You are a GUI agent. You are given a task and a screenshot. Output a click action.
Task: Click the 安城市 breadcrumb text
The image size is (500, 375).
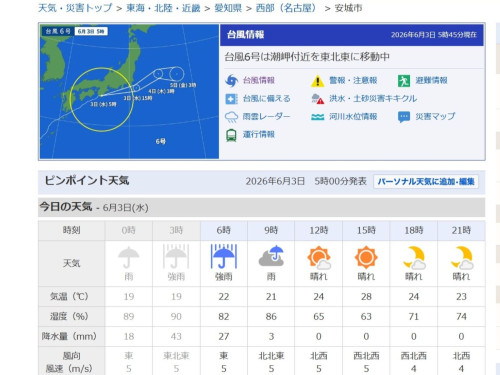(348, 8)
